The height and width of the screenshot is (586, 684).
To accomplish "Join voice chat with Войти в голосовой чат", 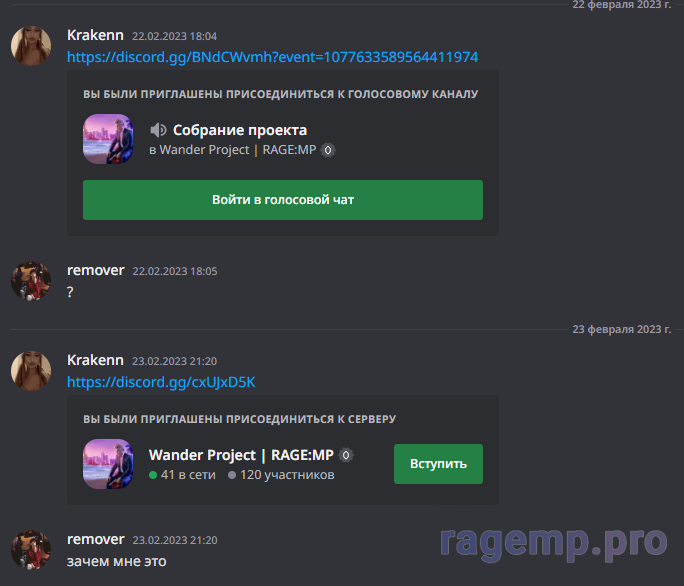I will pyautogui.click(x=283, y=200).
